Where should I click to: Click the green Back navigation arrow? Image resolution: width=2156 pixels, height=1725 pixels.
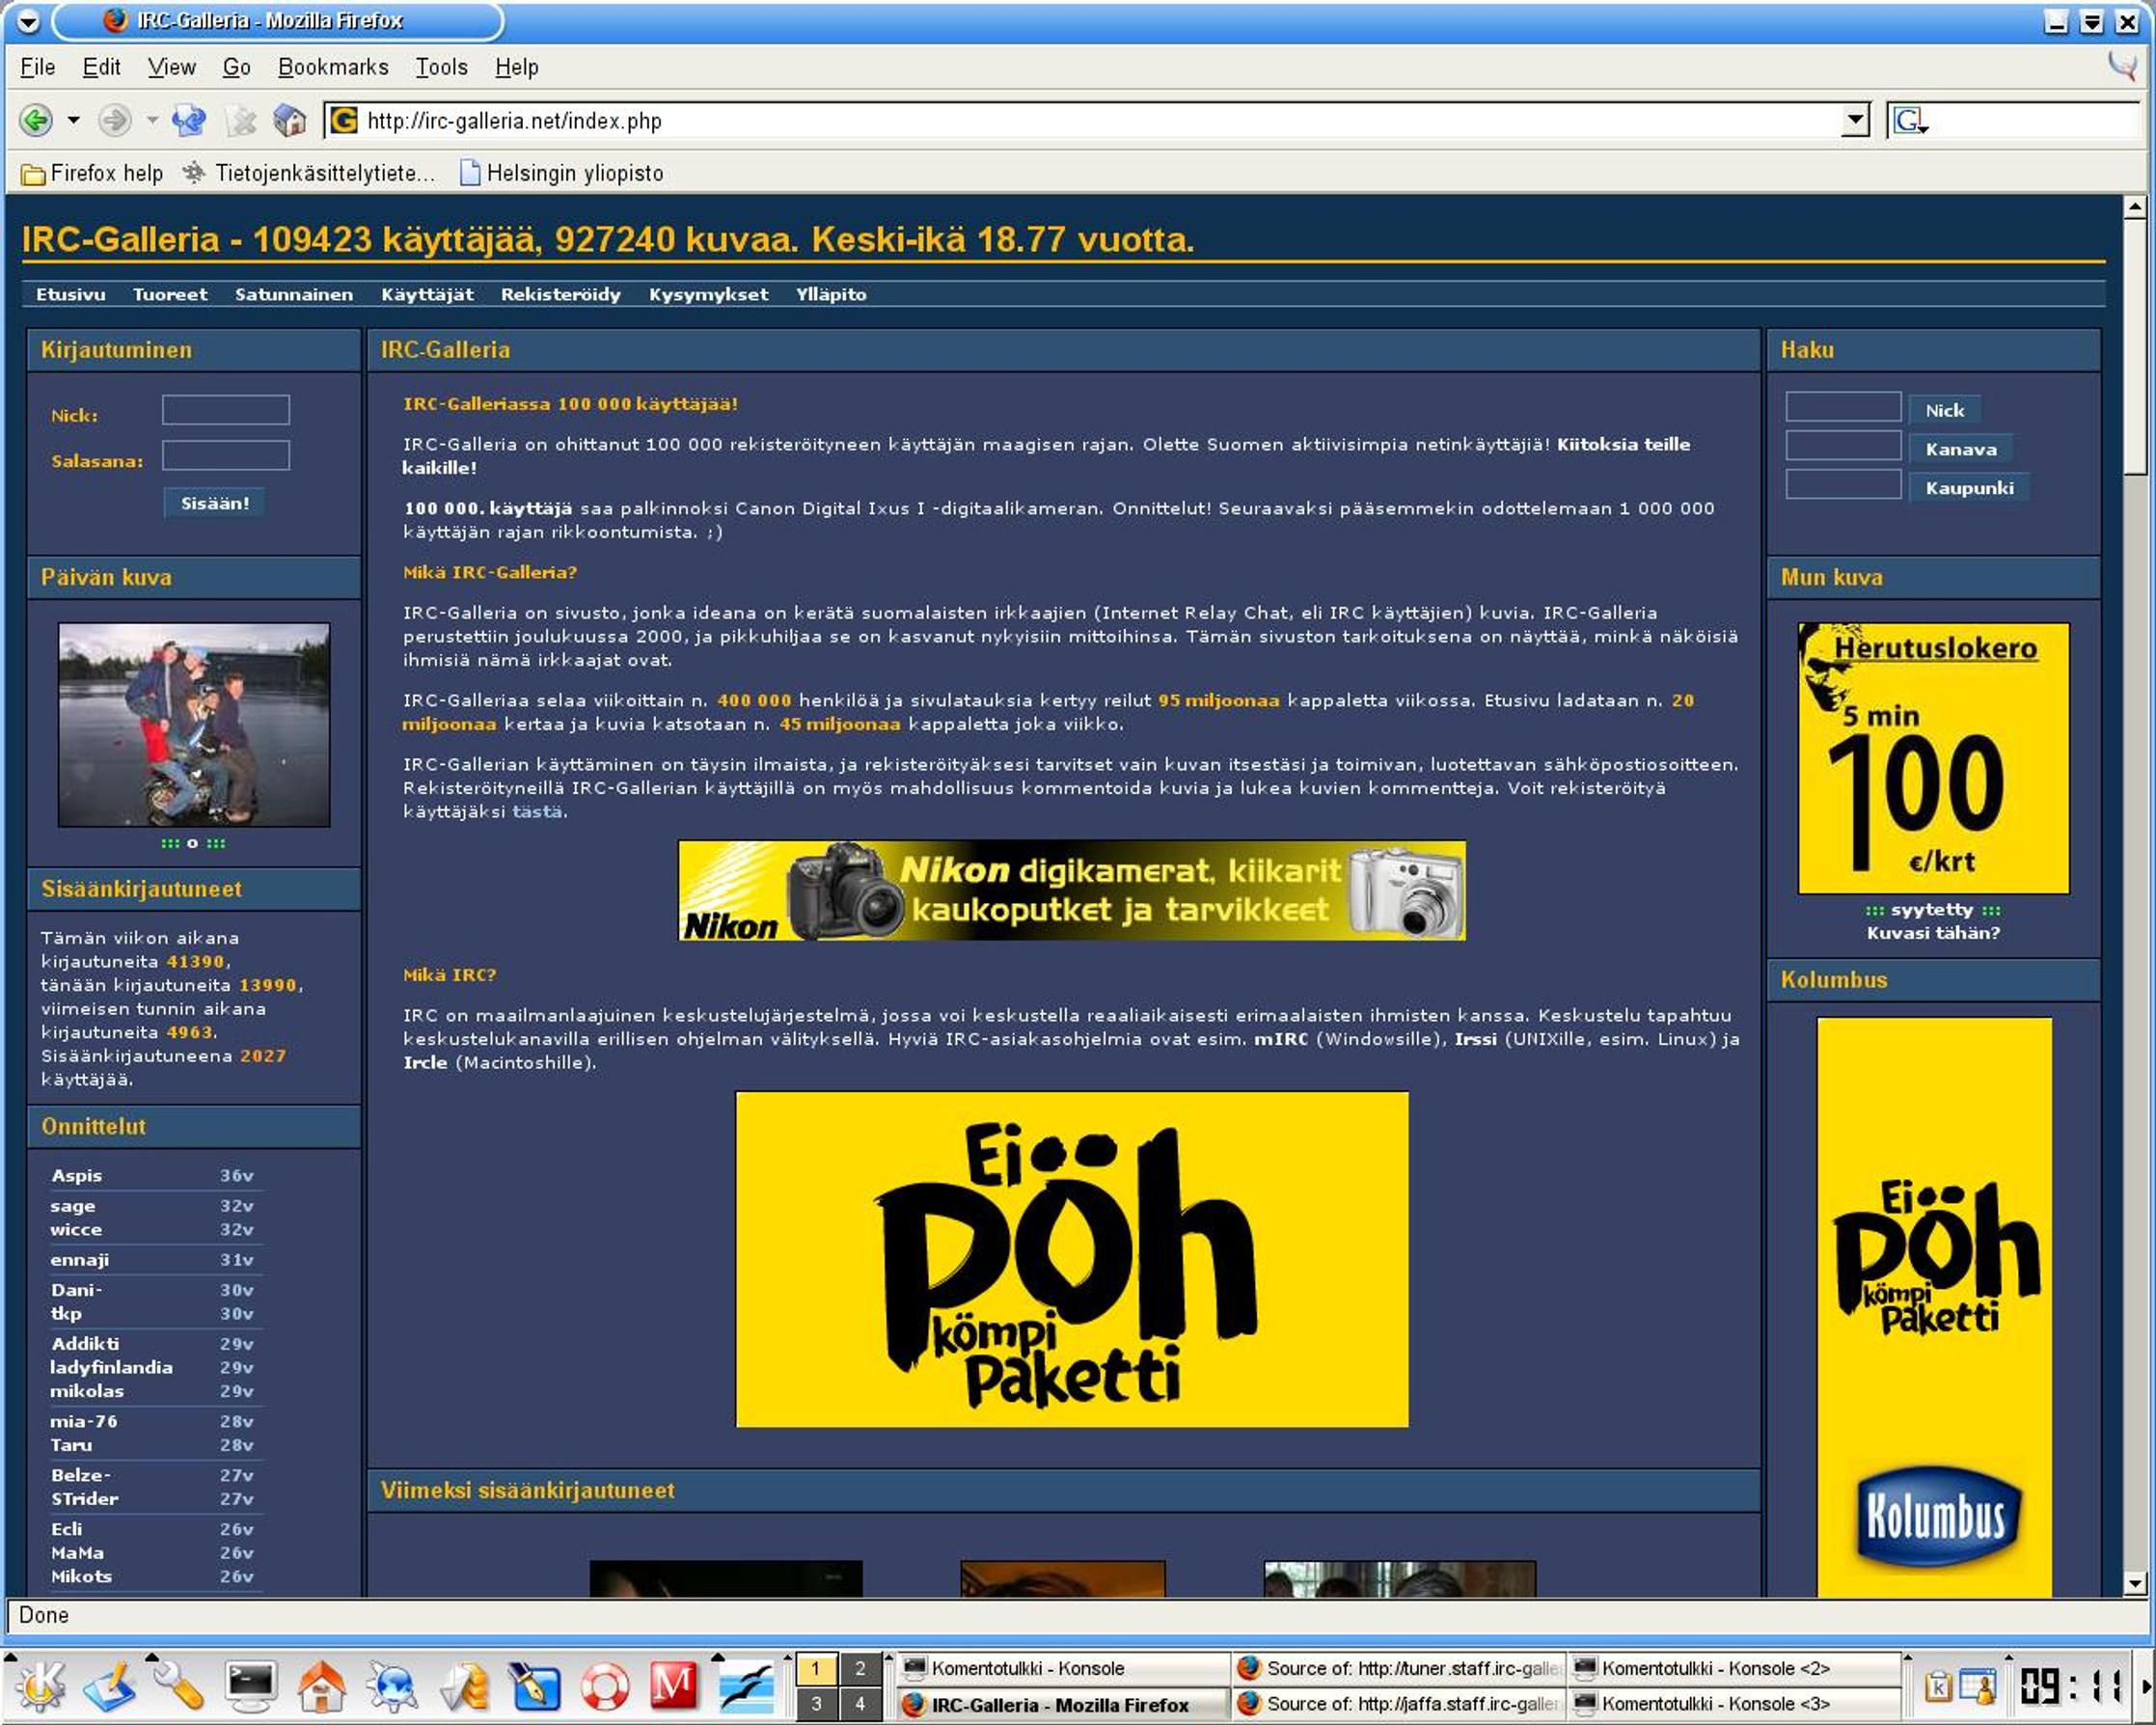tap(36, 121)
